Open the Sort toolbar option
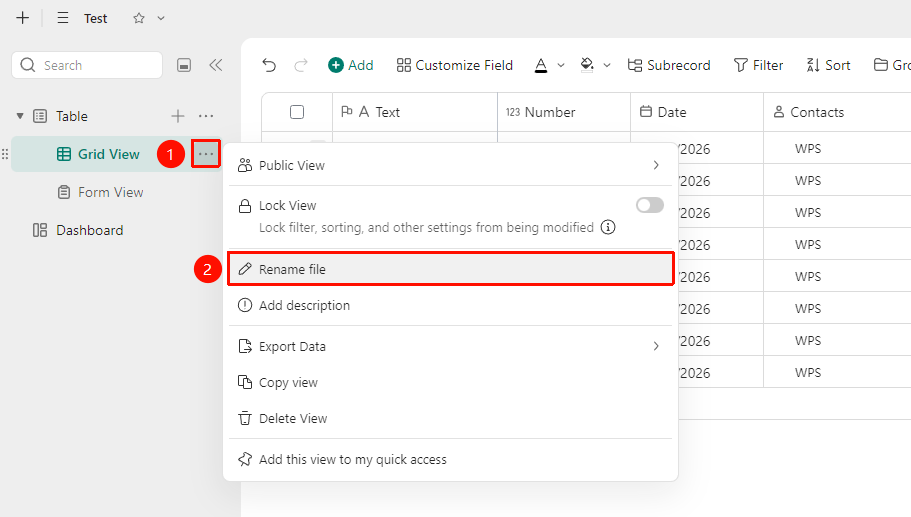The height and width of the screenshot is (517, 911). click(828, 65)
